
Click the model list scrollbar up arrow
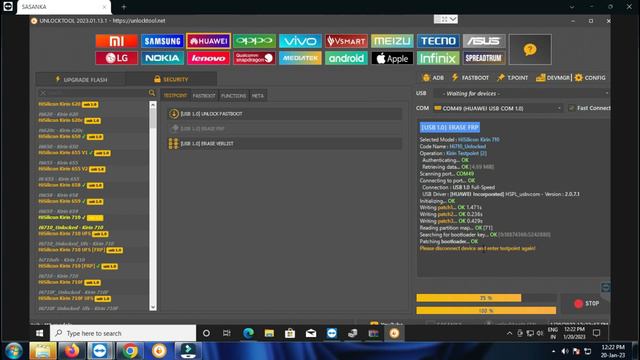tap(153, 105)
